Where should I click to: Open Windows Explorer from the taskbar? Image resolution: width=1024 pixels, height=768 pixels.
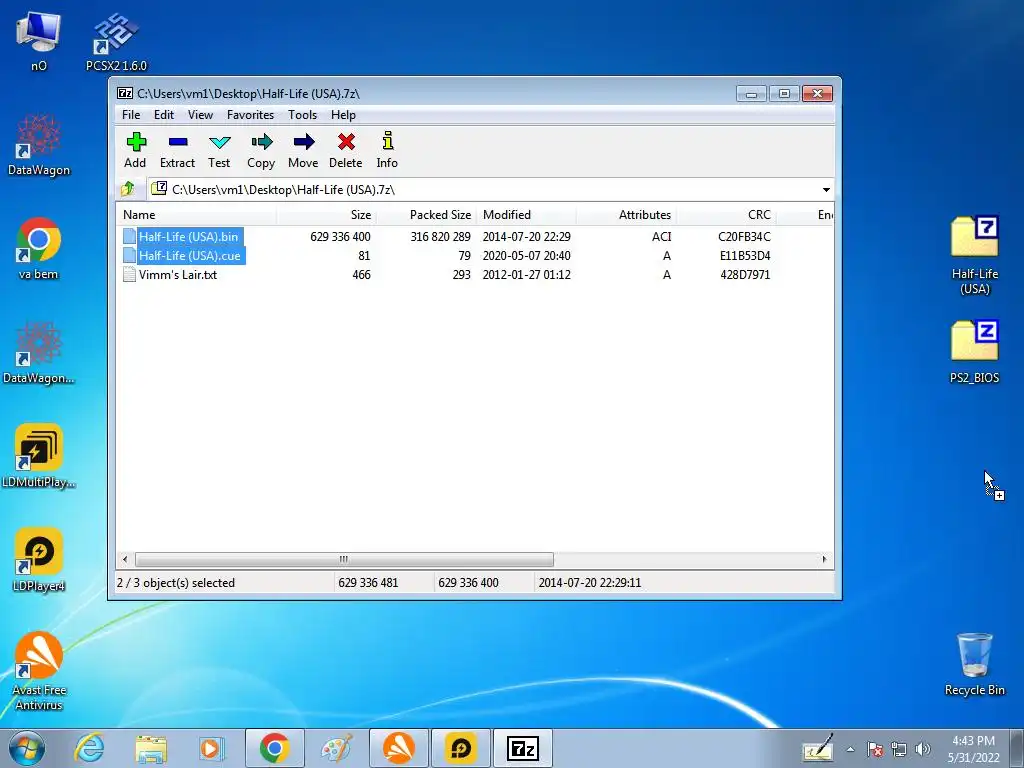pyautogui.click(x=151, y=748)
